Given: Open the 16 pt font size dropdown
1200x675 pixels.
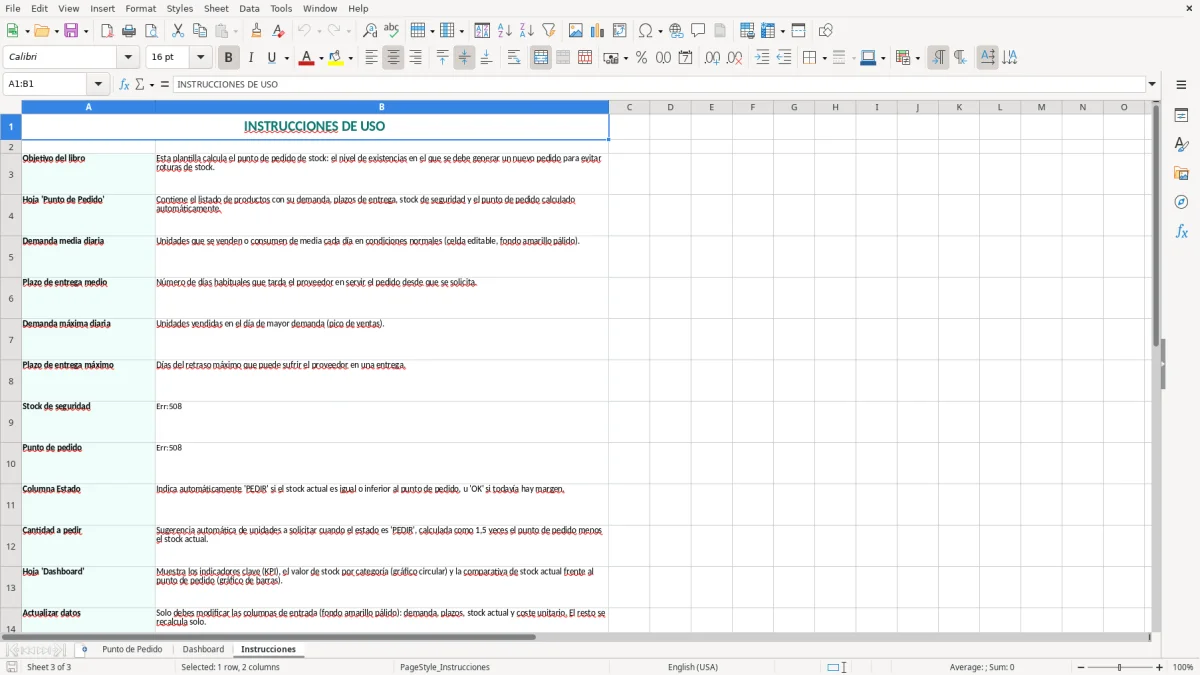Looking at the screenshot, I should [x=201, y=58].
